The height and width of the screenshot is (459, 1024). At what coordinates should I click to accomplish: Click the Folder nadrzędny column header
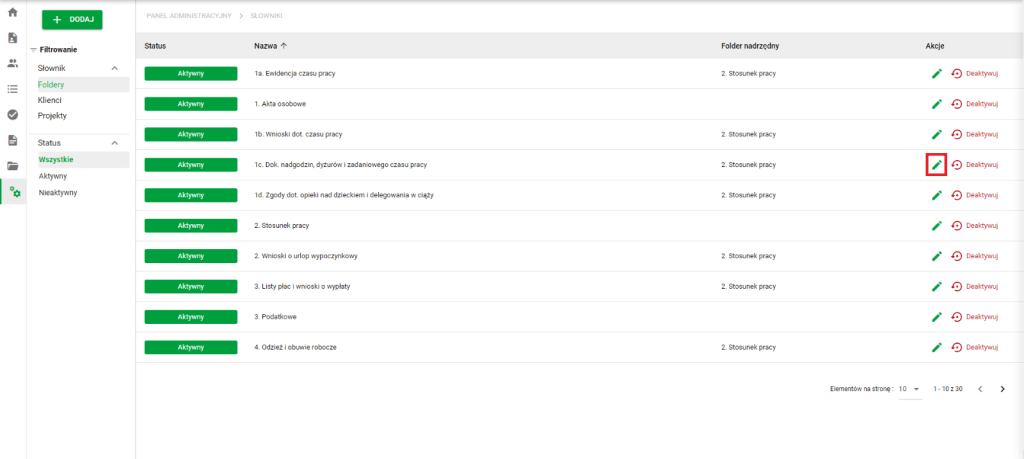pos(750,46)
